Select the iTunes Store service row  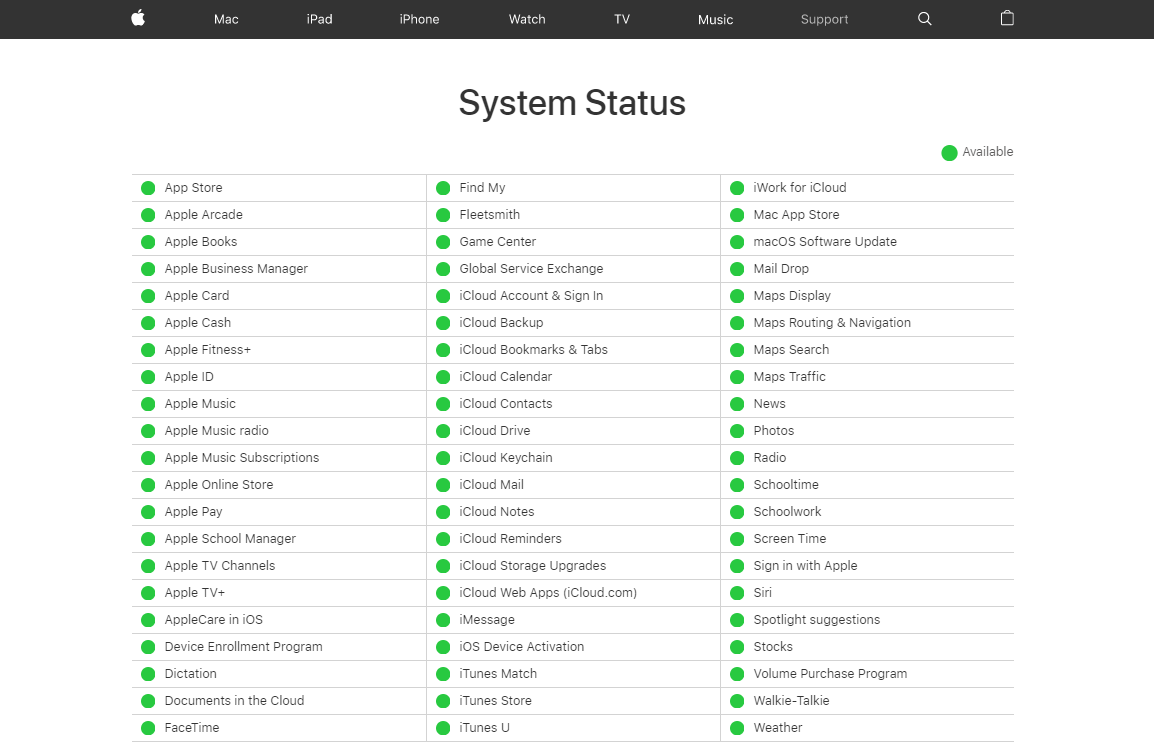[493, 700]
